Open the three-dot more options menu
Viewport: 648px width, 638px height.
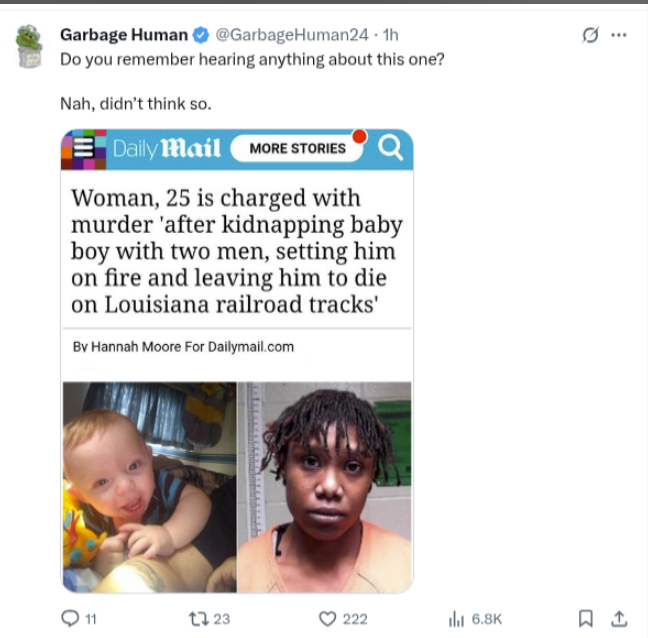(x=619, y=35)
